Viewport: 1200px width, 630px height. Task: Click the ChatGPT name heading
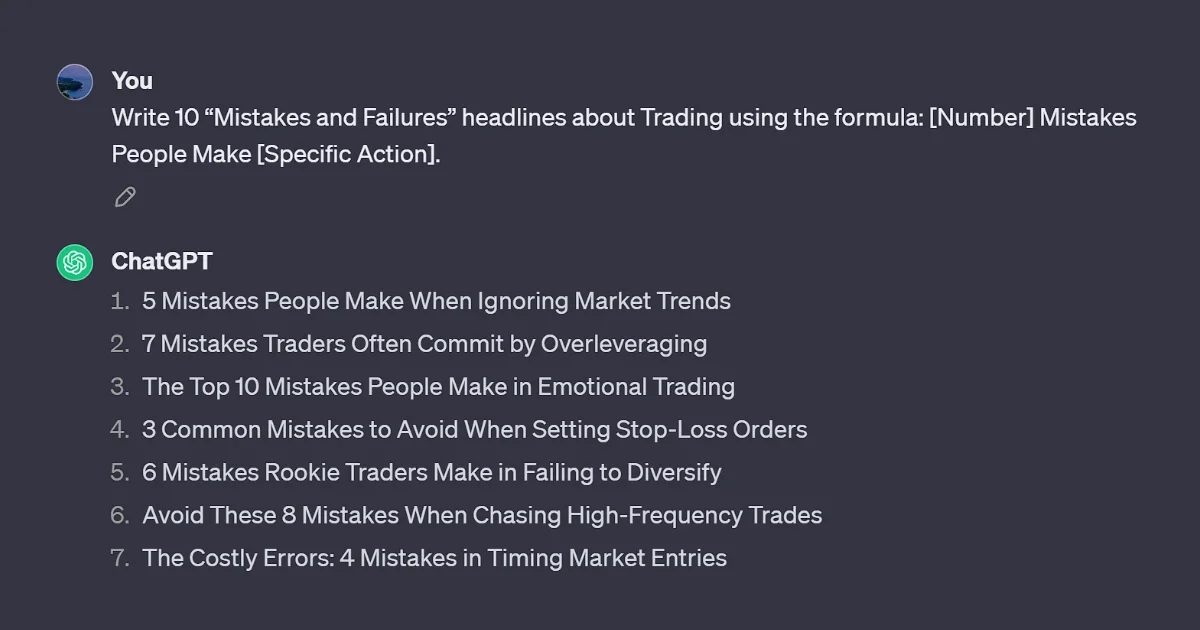click(161, 261)
